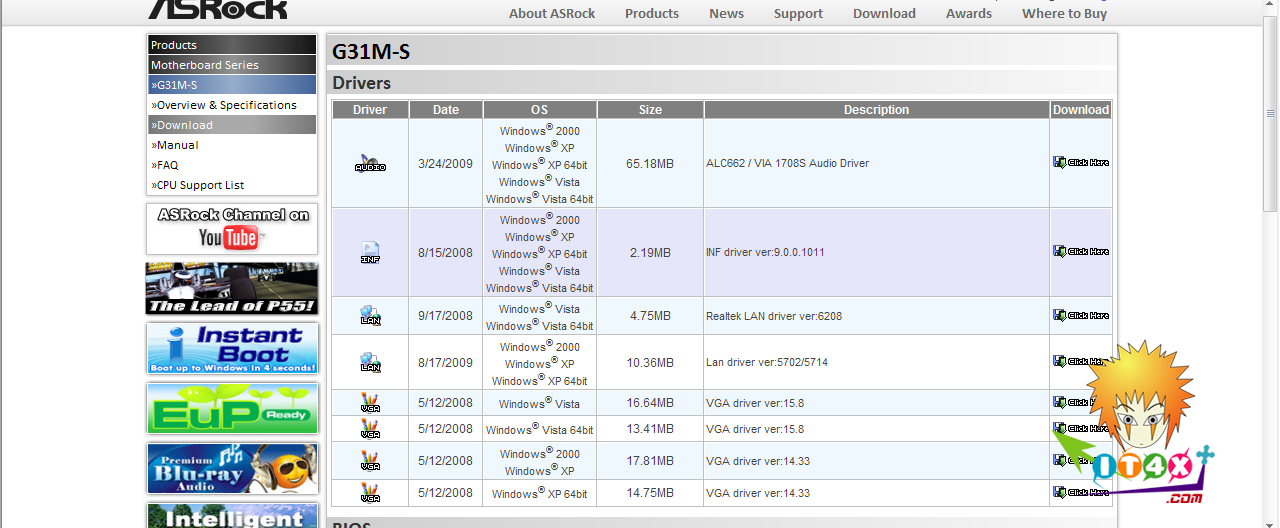The image size is (1280, 528).
Task: Click VGA icon for 16.64MB driver
Action: tap(370, 403)
